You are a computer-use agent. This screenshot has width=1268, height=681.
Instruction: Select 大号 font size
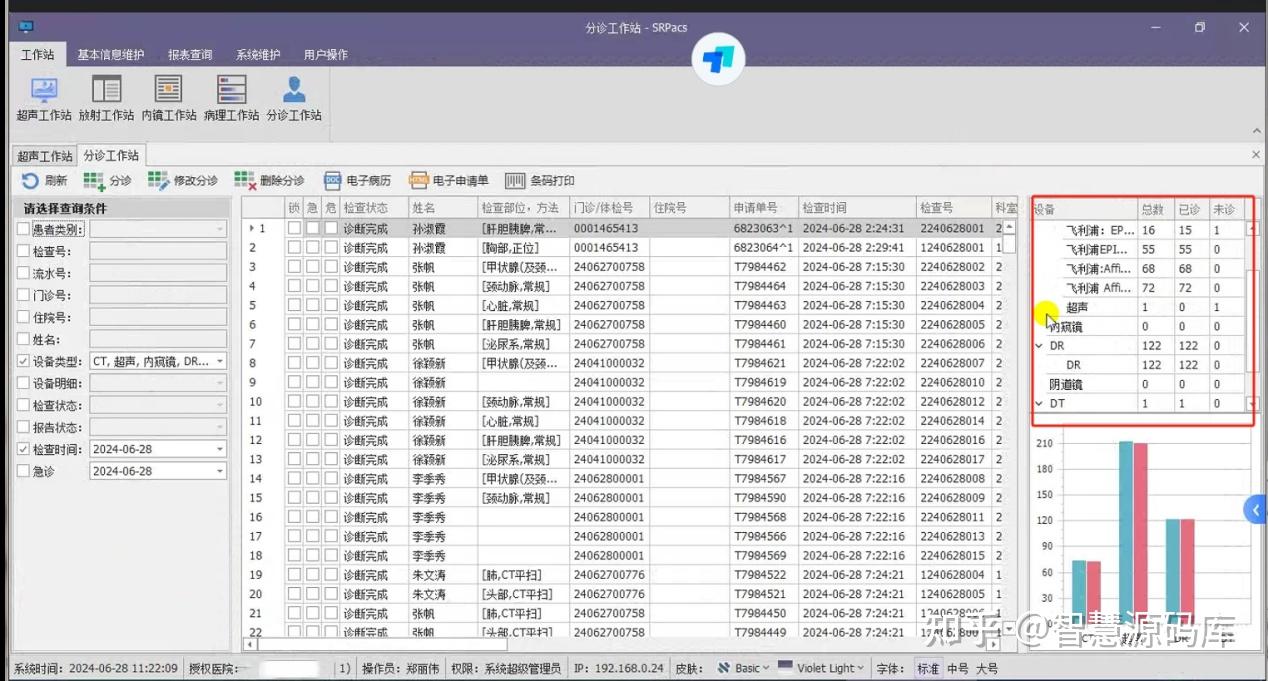986,668
